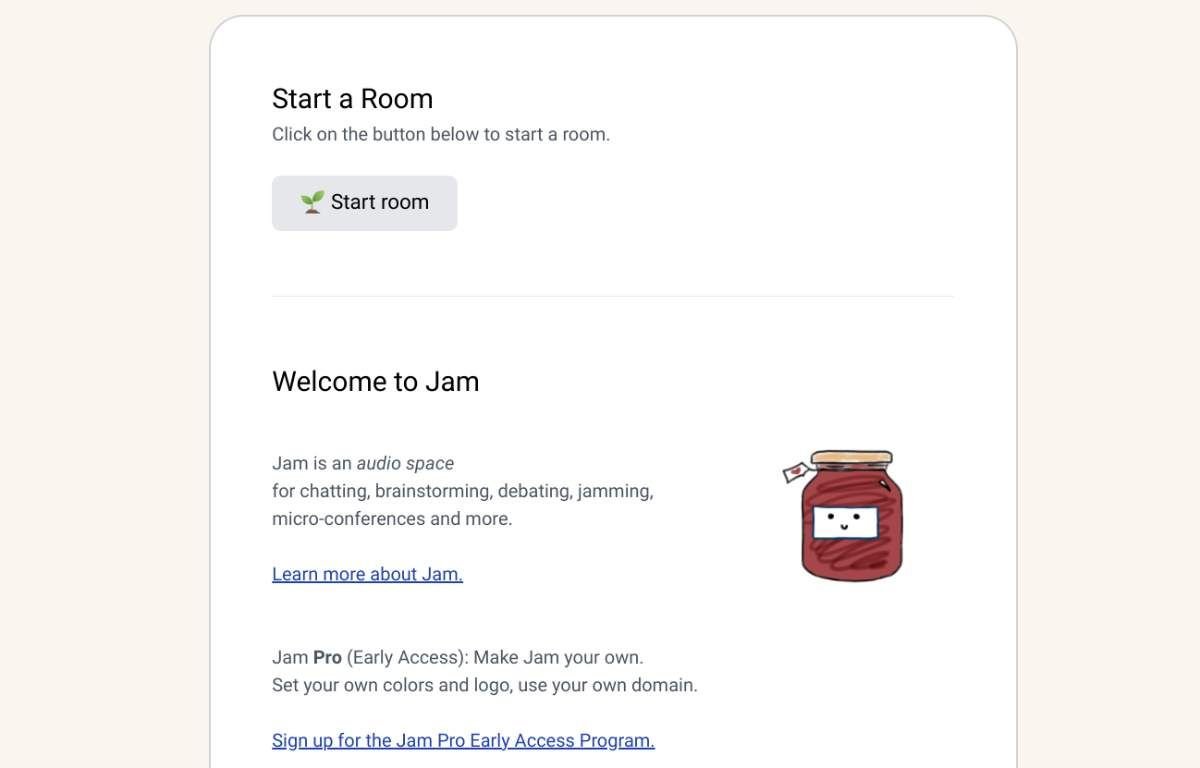Click the 'micro-conferences and more.' text
Screen dimensions: 1200x768
coord(392,519)
